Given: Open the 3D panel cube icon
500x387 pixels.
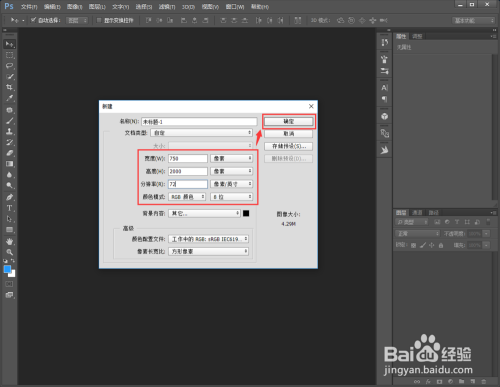Looking at the screenshot, I should tap(384, 116).
